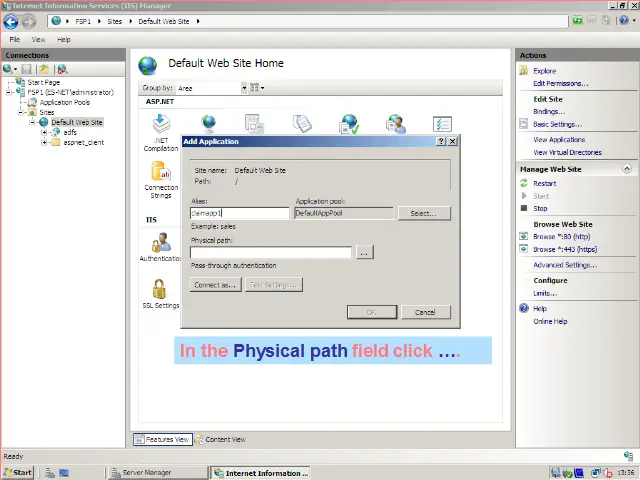The height and width of the screenshot is (480, 640).
Task: Click the view mode icon beside Group by
Action: pos(257,88)
